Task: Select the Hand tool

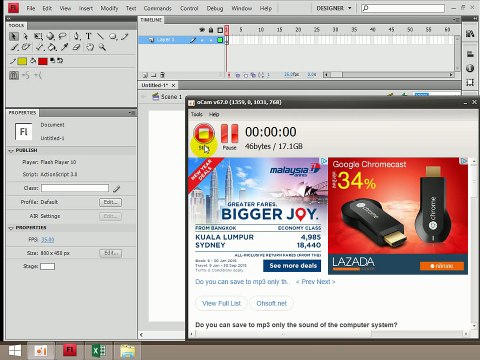Action: point(90,48)
